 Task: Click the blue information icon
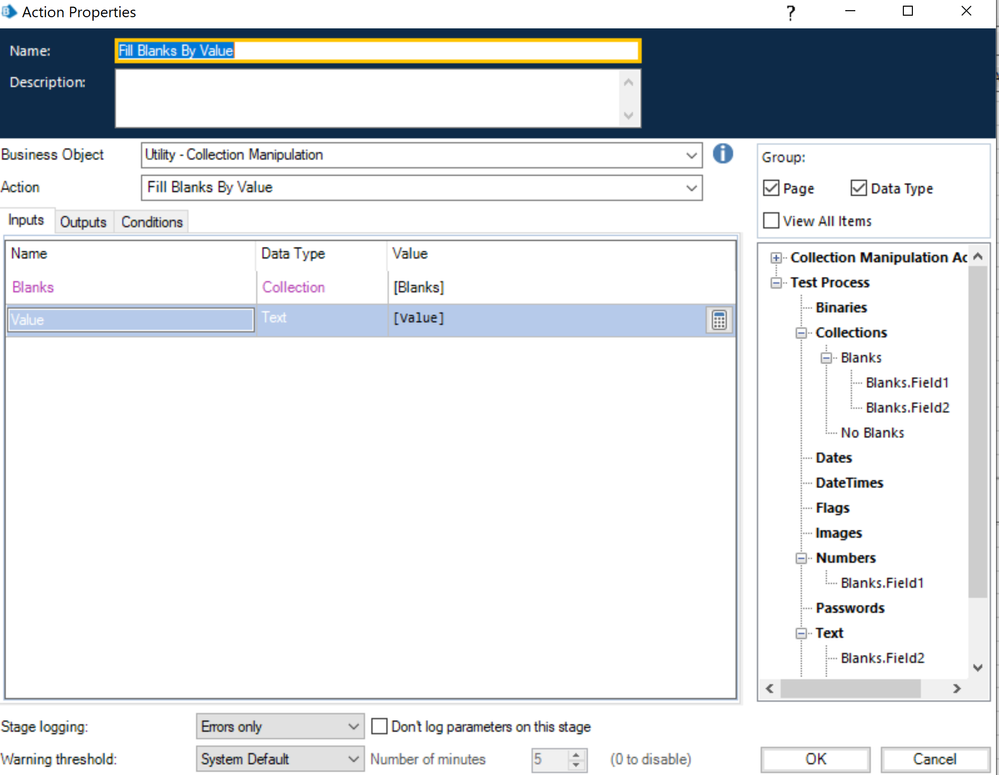(x=722, y=154)
